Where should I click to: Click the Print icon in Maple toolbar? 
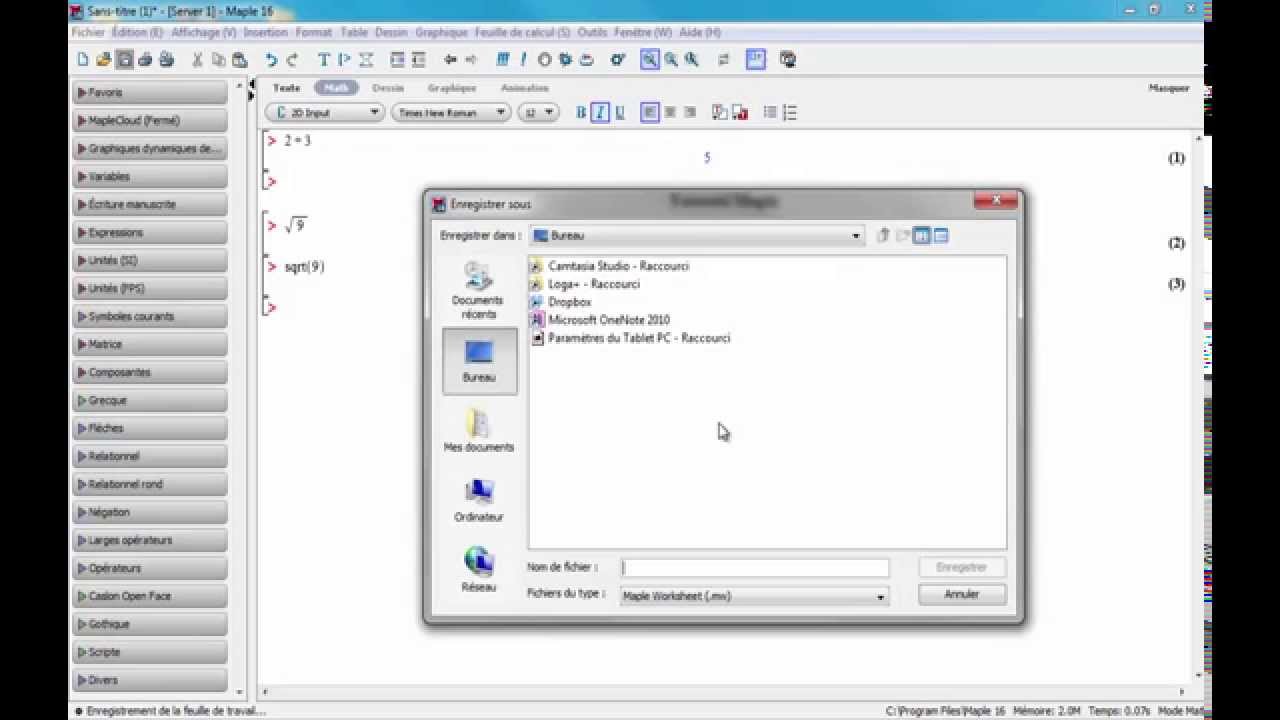[145, 60]
